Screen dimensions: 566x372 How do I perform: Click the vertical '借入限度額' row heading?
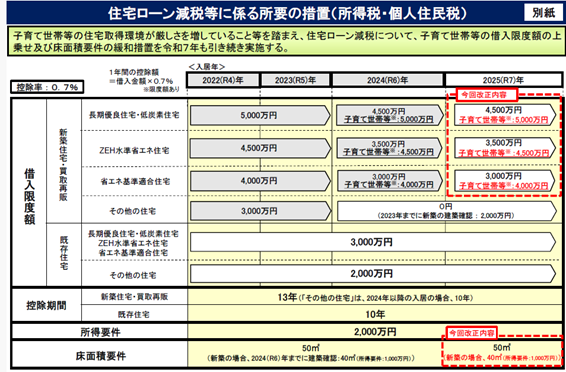click(x=30, y=196)
